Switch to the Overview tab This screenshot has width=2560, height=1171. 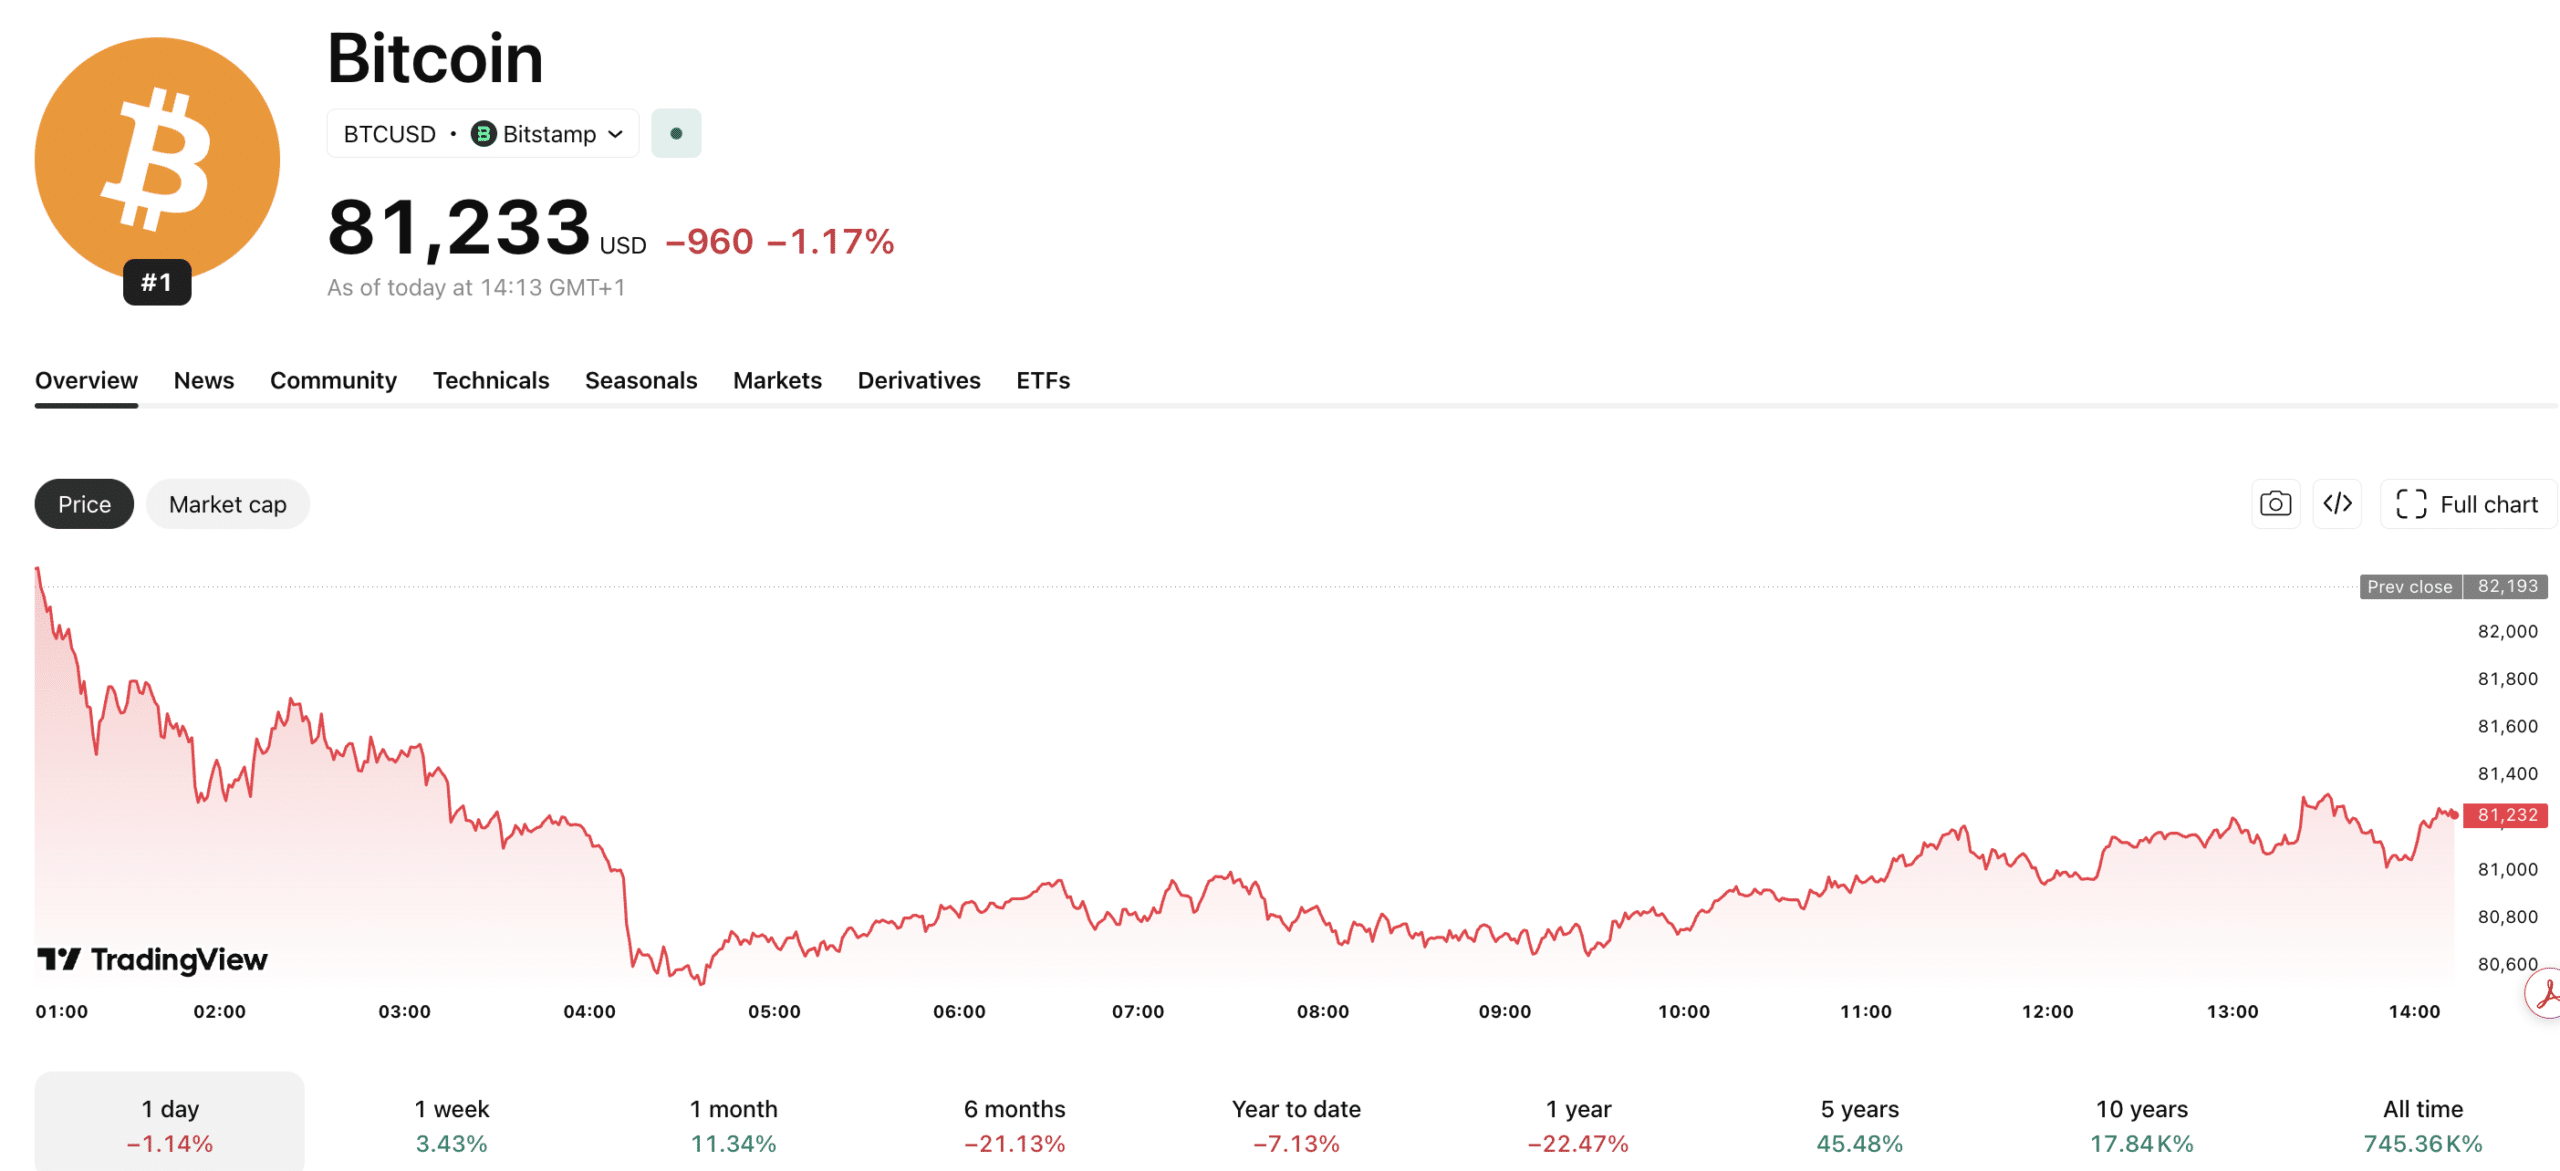(x=86, y=381)
